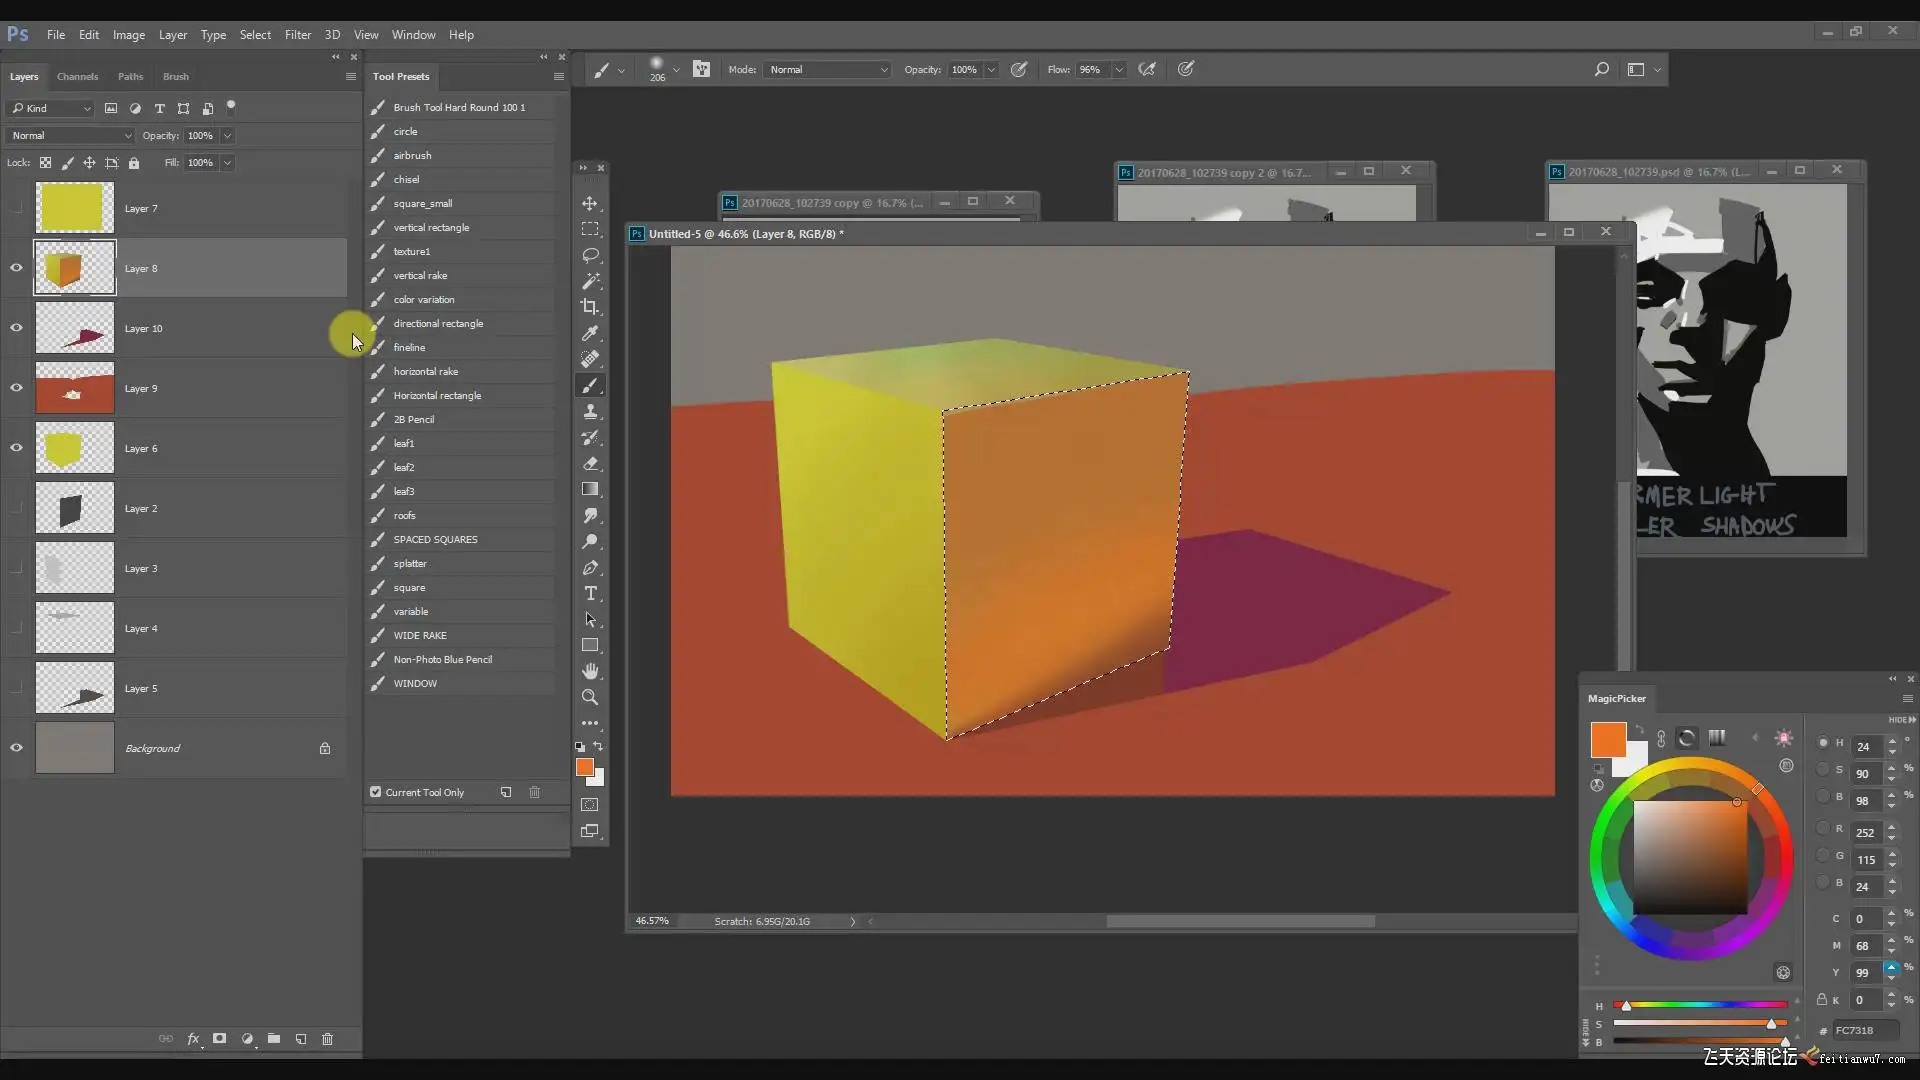Viewport: 1920px width, 1080px height.
Task: Open the Flow dropdown arrow
Action: tap(1119, 70)
